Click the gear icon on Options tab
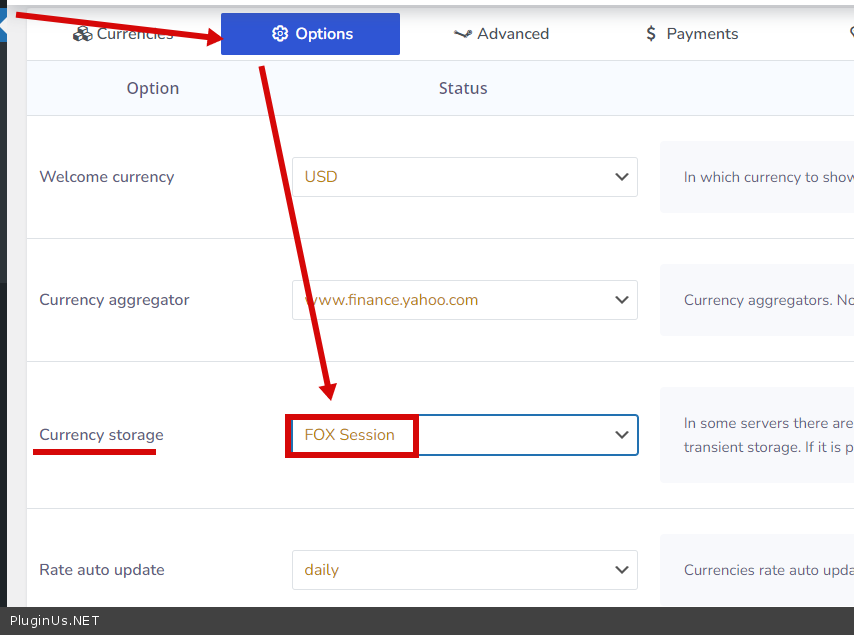Image resolution: width=854 pixels, height=635 pixels. pos(280,34)
